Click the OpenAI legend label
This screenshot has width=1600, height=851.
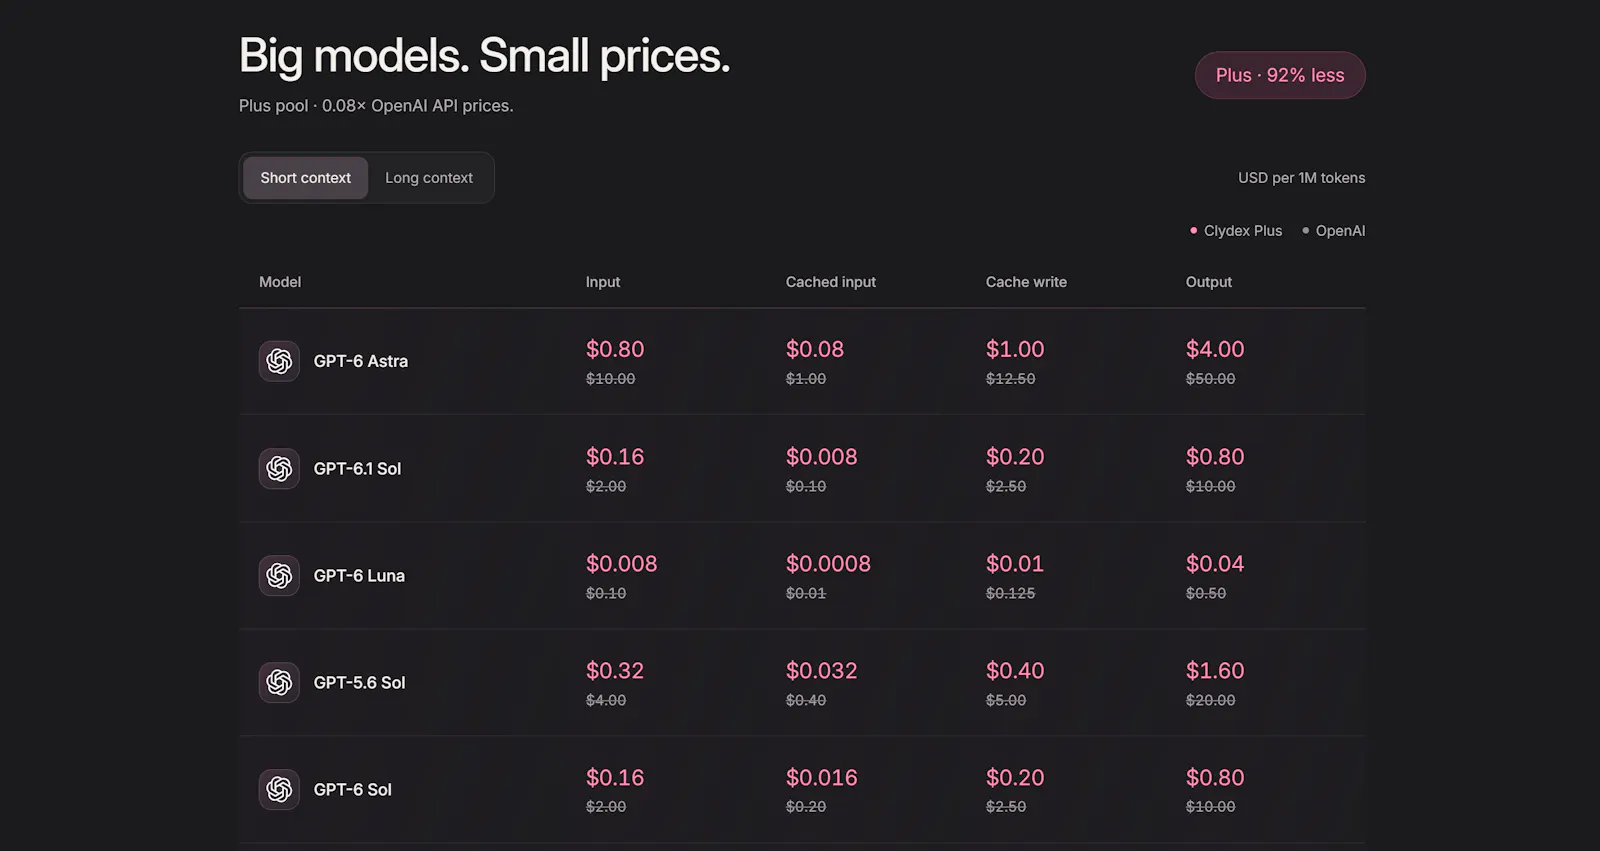[x=1340, y=231]
